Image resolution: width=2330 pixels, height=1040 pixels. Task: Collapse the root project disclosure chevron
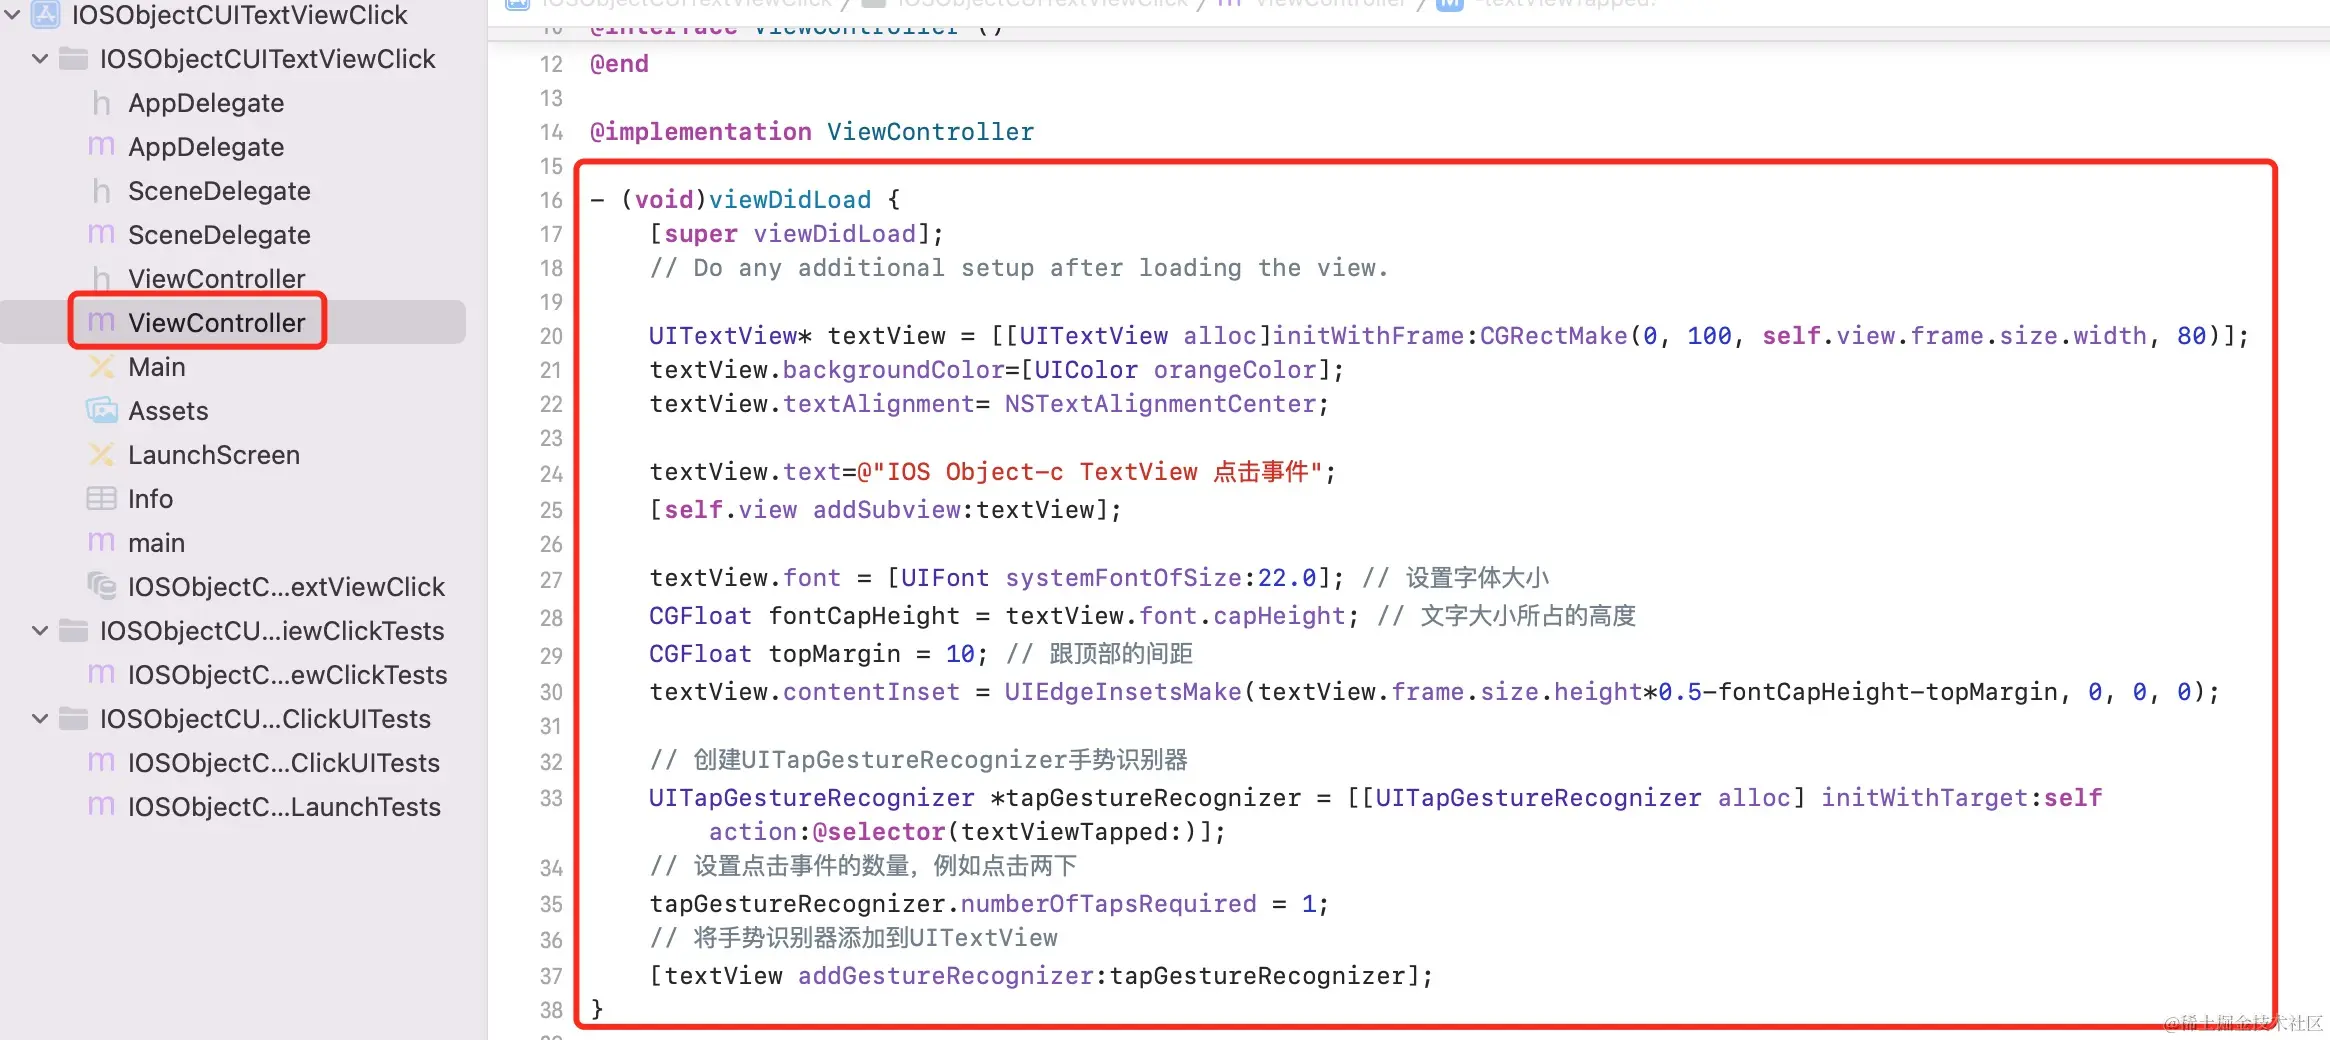coord(12,14)
